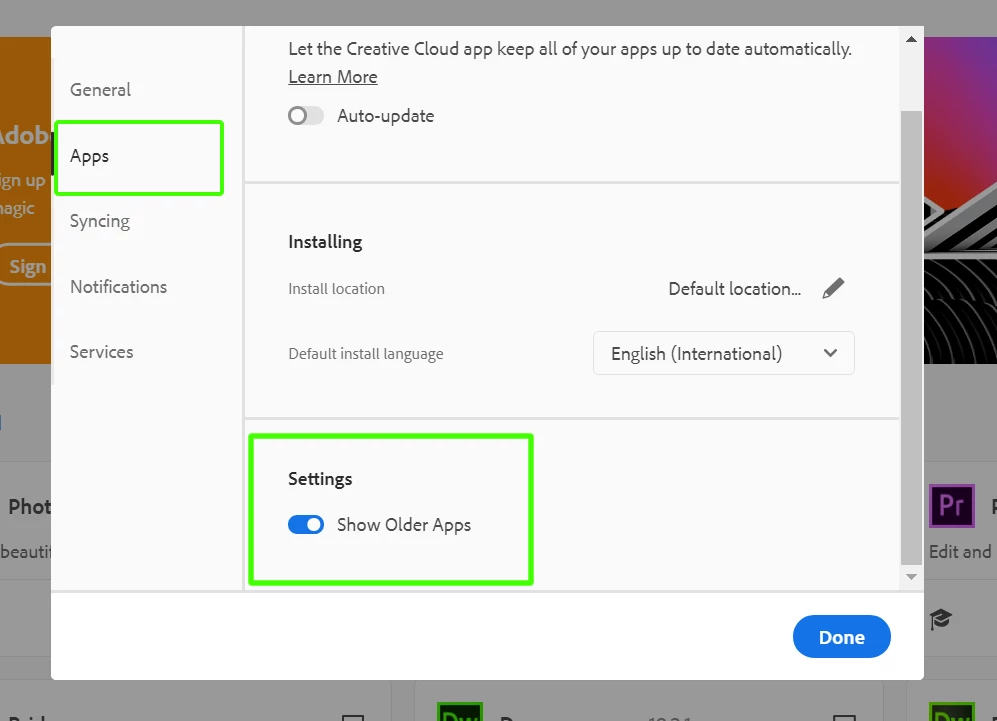Select the Apps preferences tab

(90, 156)
